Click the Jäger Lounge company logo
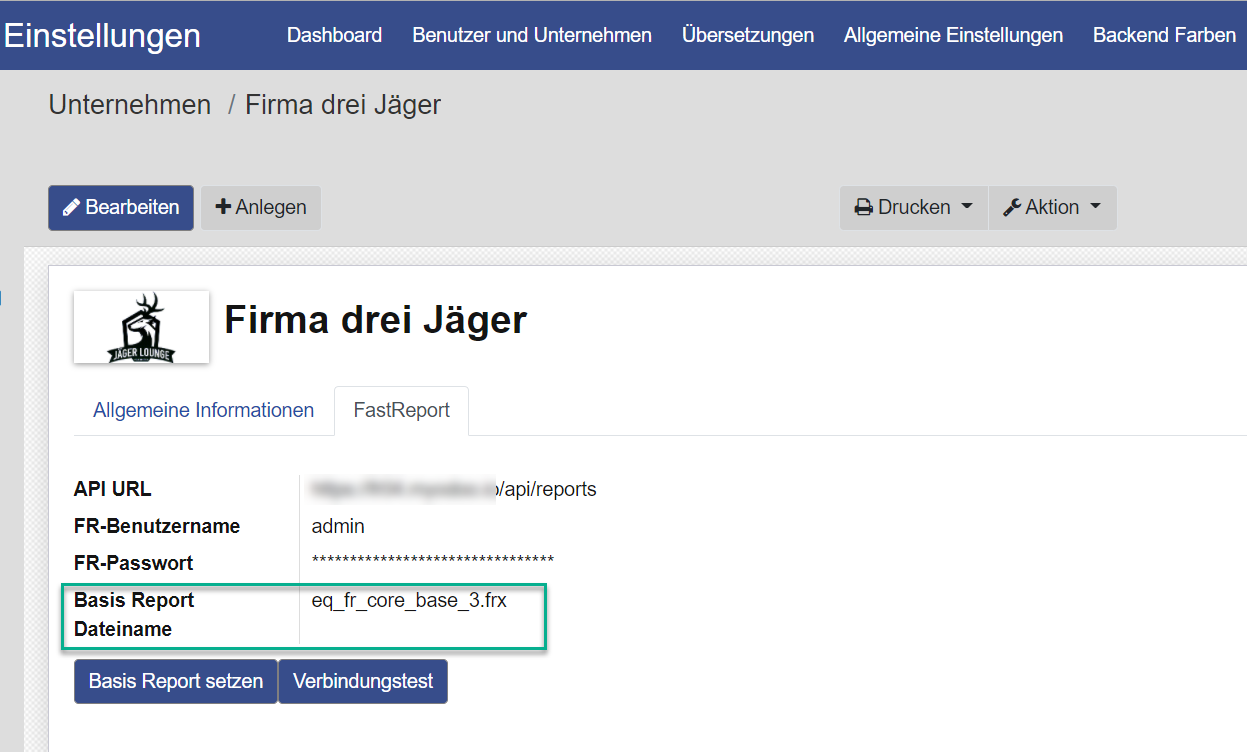Image resolution: width=1247 pixels, height=752 pixels. tap(141, 327)
